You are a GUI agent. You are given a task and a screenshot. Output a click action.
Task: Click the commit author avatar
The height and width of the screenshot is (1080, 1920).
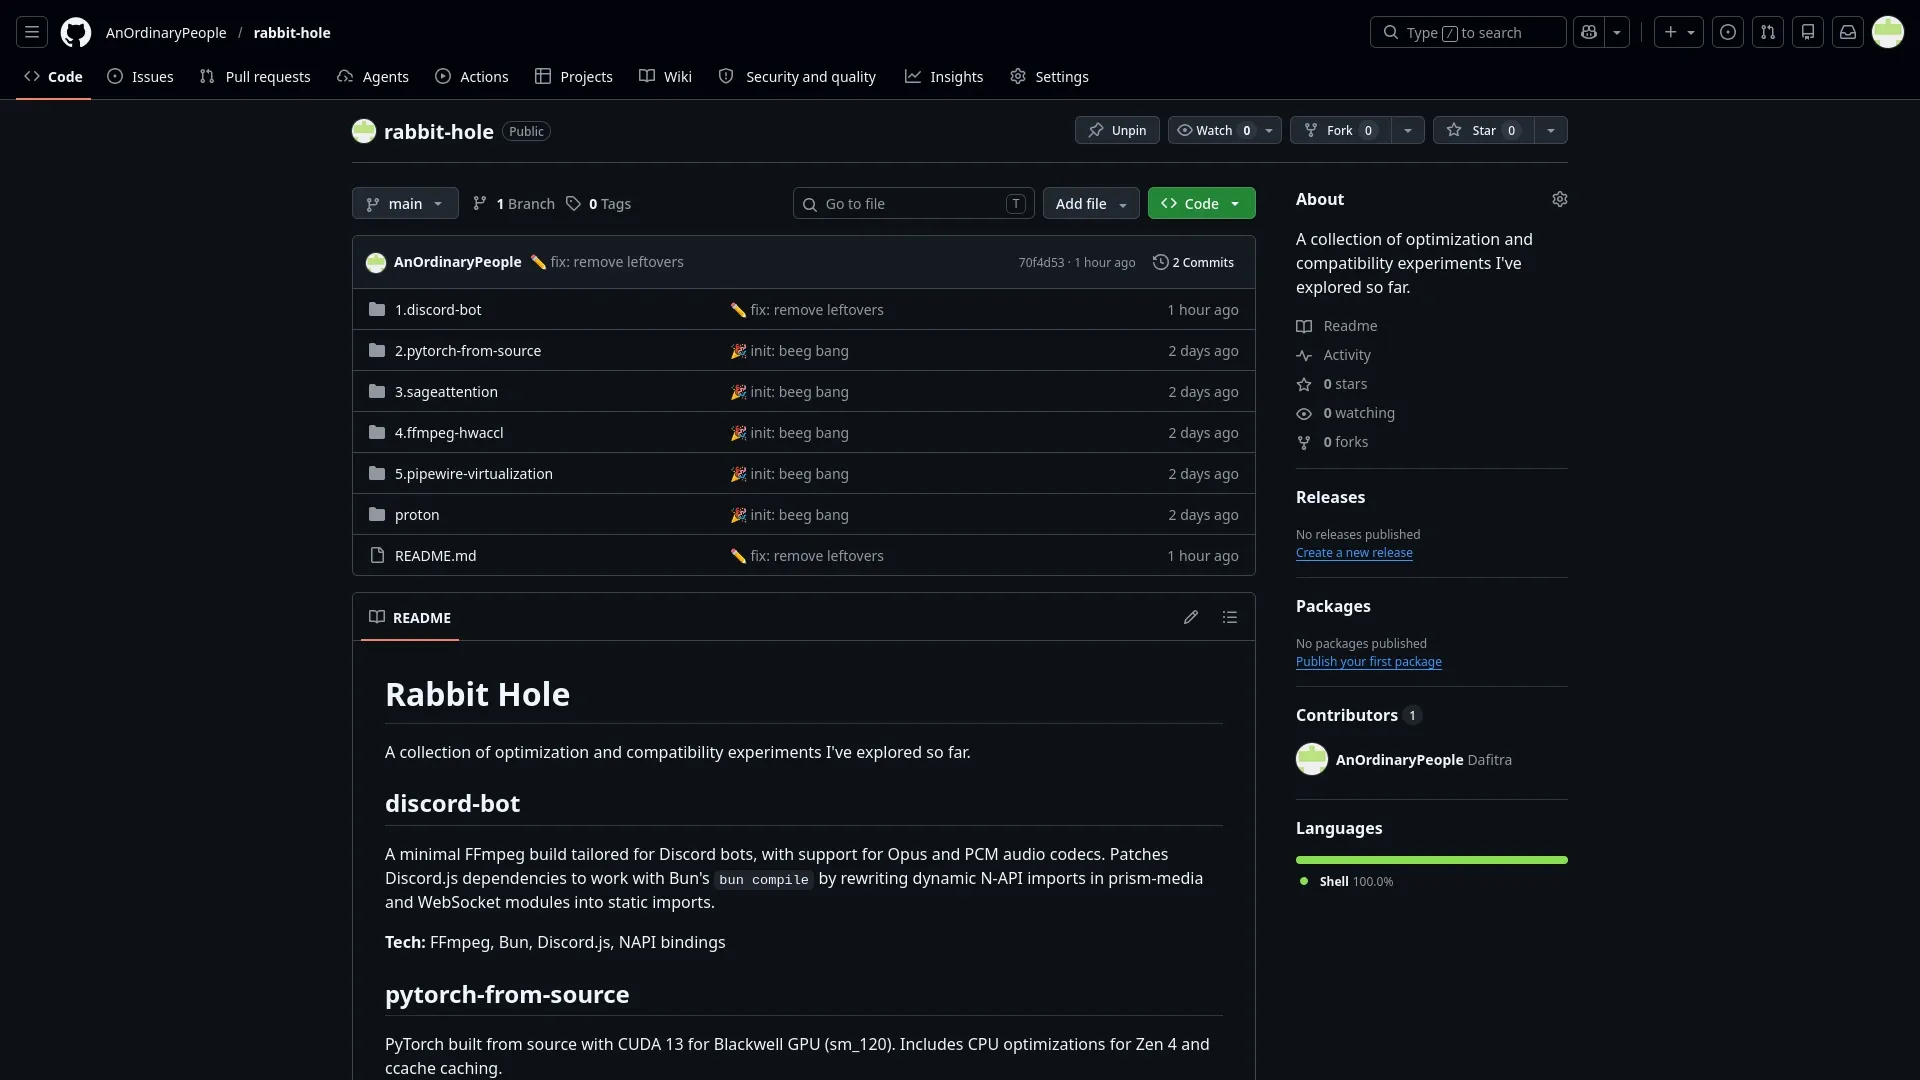(x=376, y=262)
